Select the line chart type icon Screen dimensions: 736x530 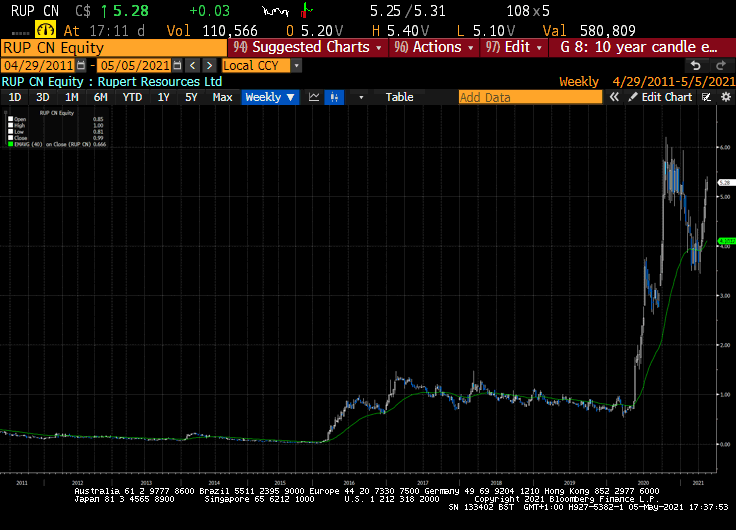314,97
